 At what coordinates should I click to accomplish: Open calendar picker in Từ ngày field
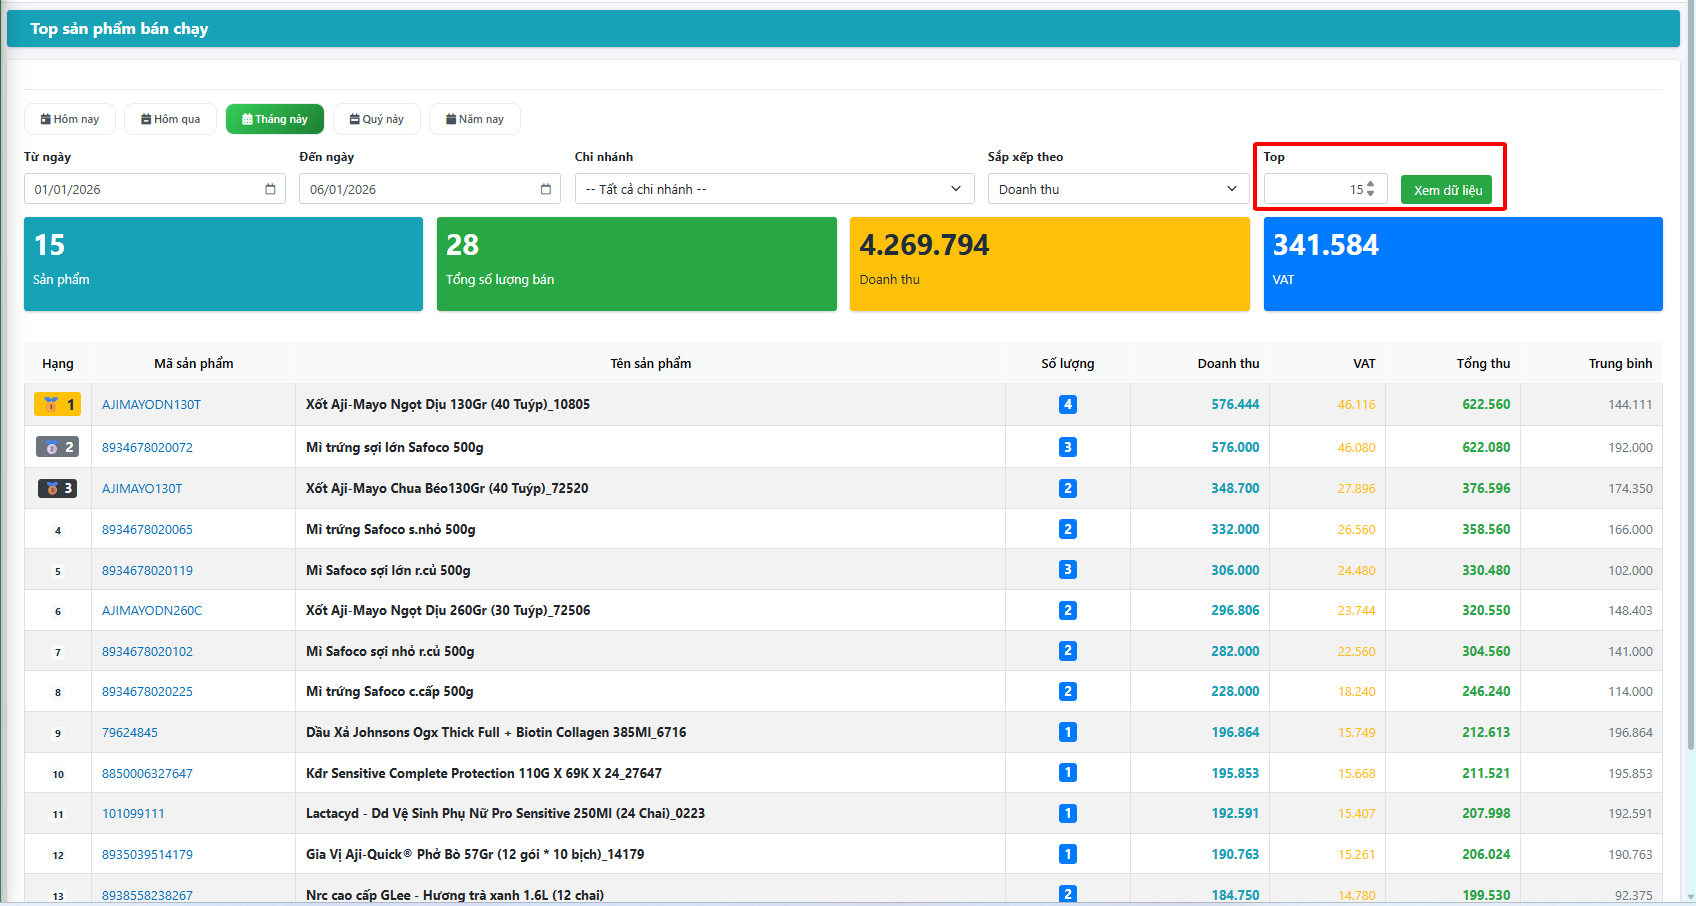click(270, 189)
